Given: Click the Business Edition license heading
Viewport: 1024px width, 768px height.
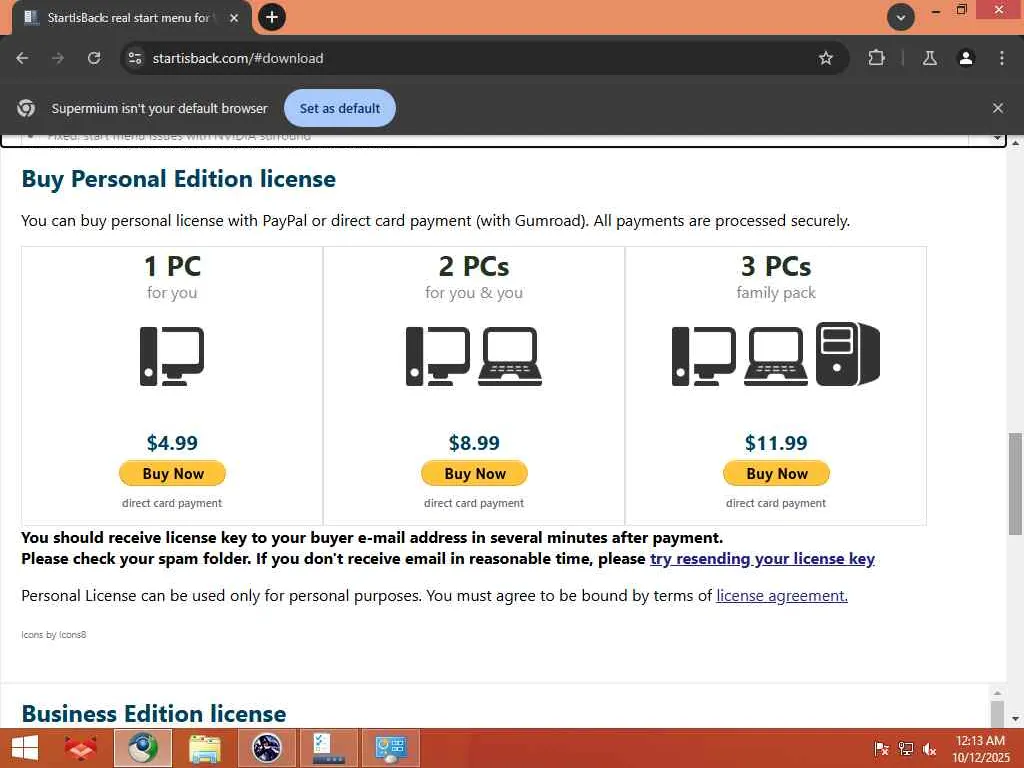Looking at the screenshot, I should pos(153,714).
